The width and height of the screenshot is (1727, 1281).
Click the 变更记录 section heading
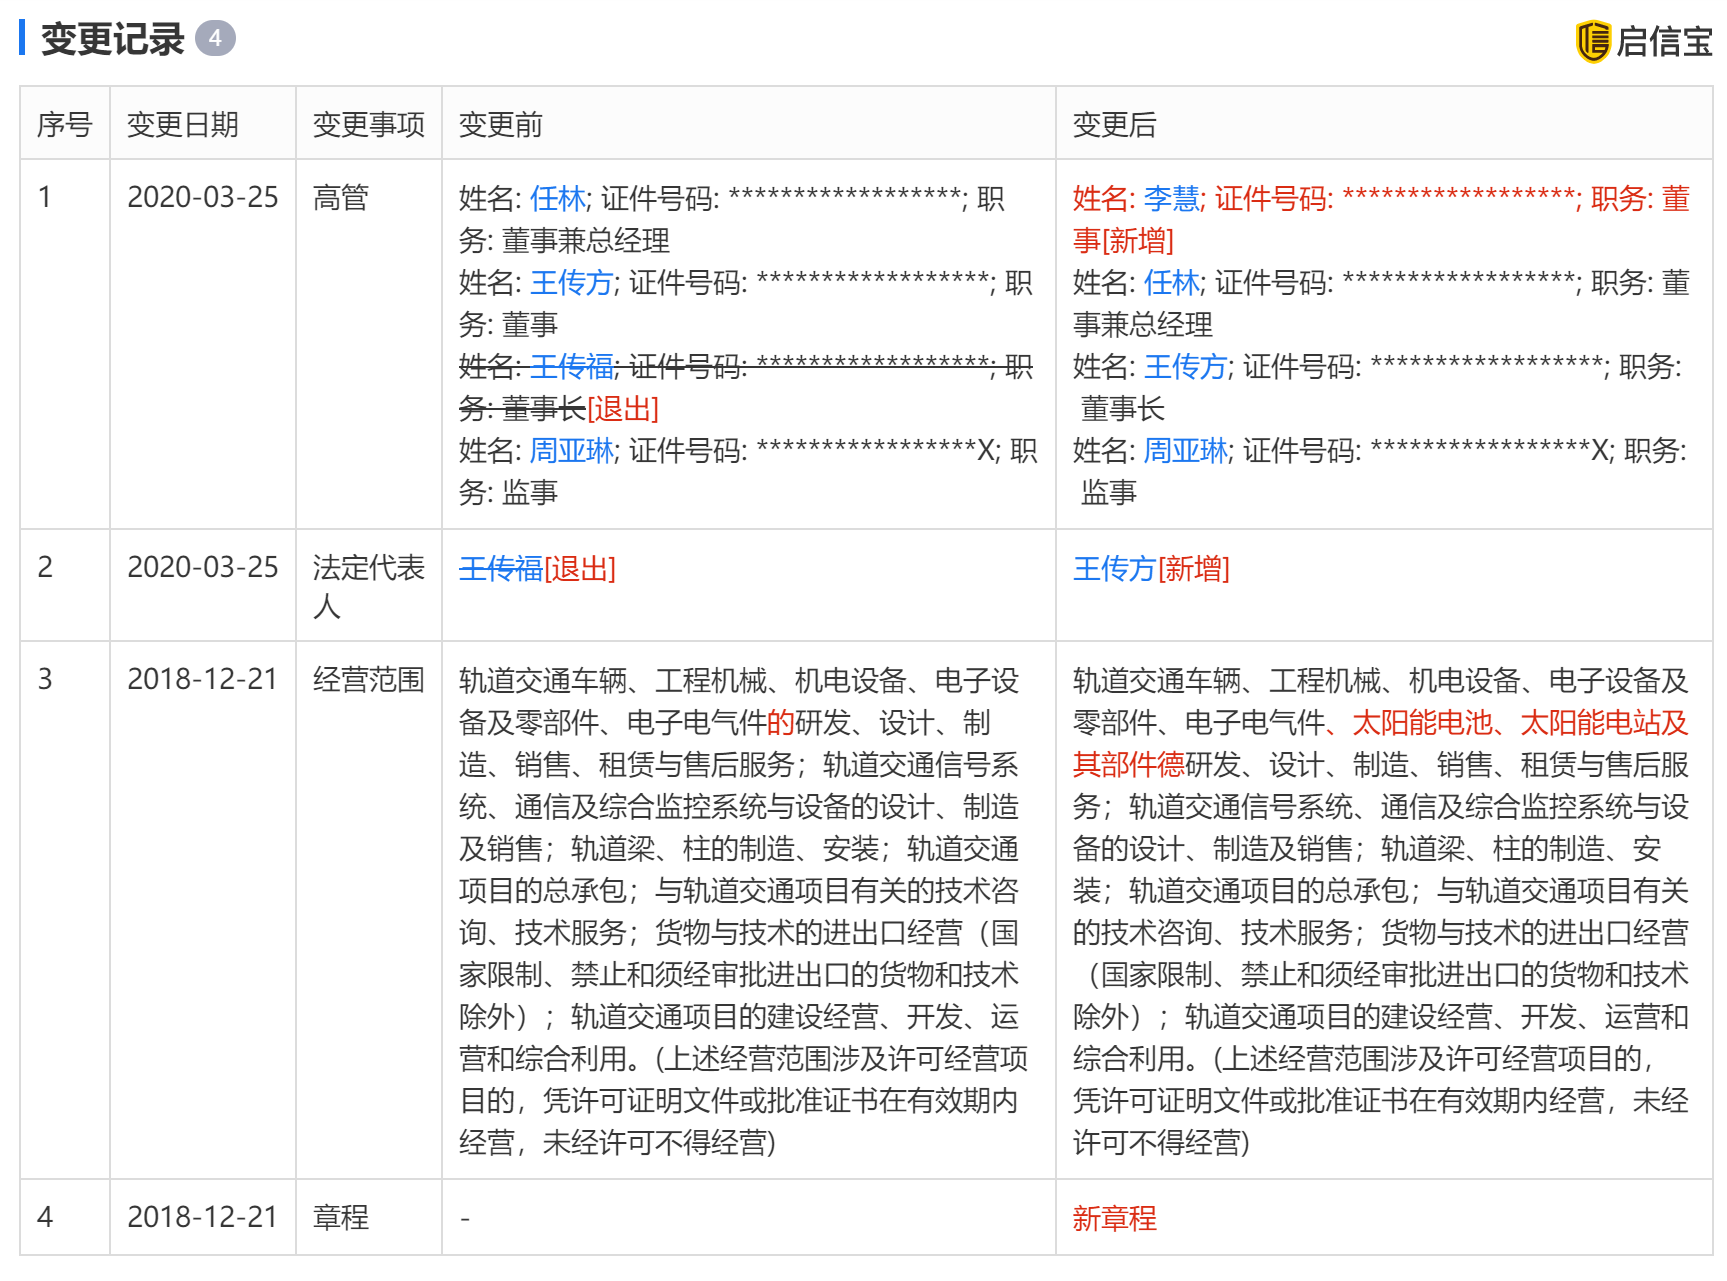click(112, 40)
